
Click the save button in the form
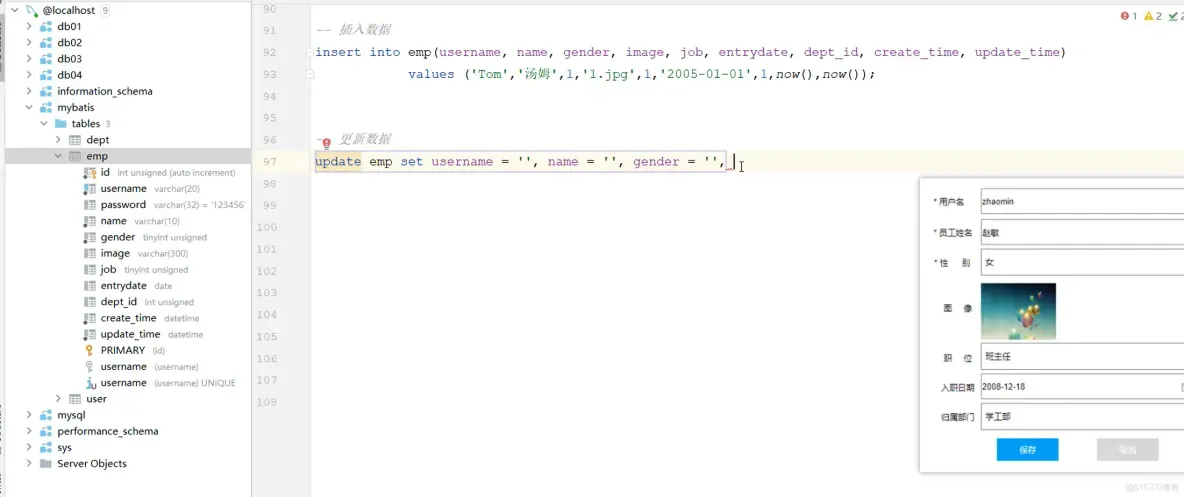click(x=1027, y=449)
